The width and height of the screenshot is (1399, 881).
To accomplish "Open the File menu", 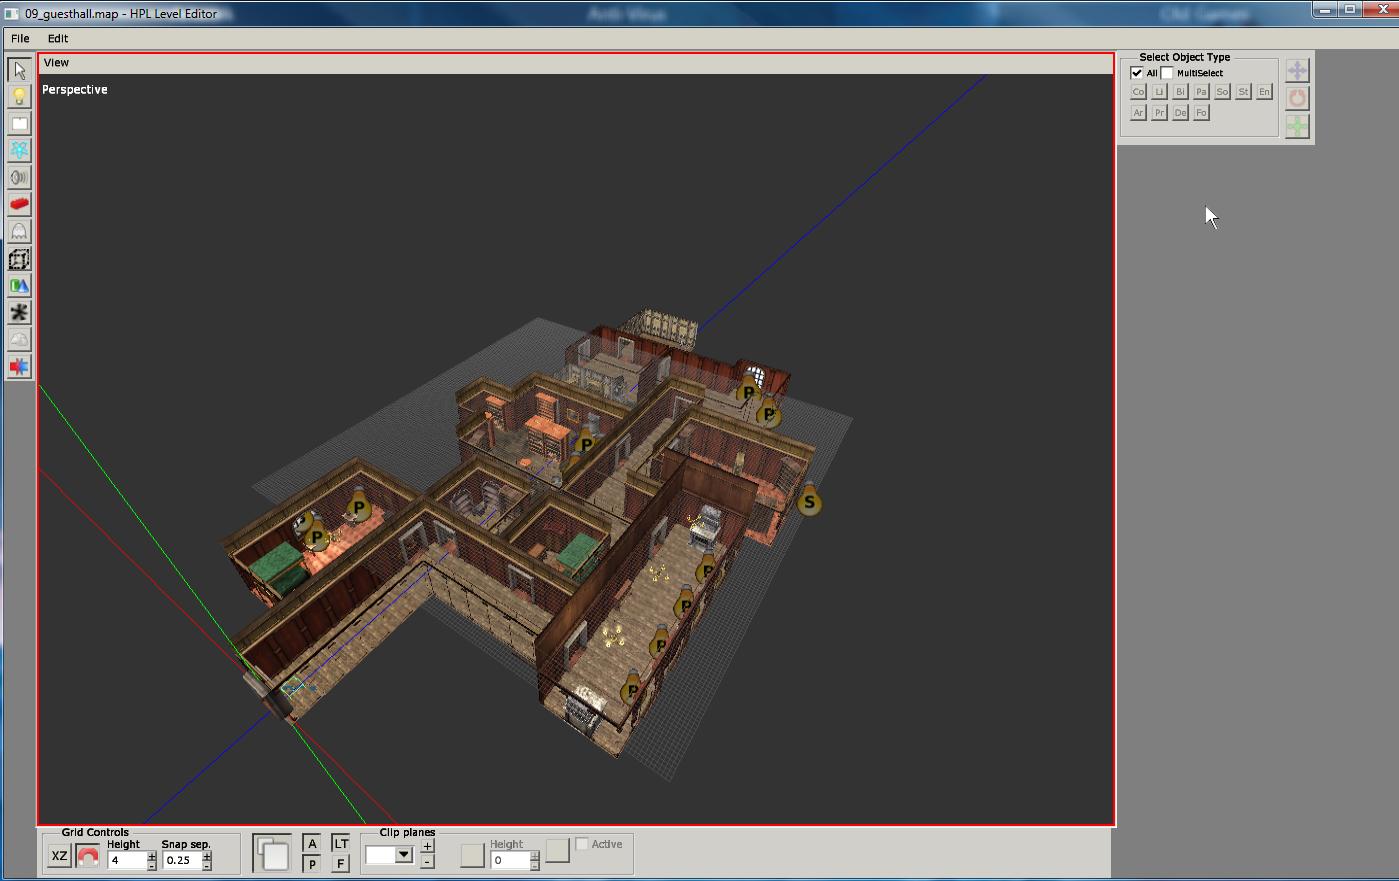I will pos(20,38).
